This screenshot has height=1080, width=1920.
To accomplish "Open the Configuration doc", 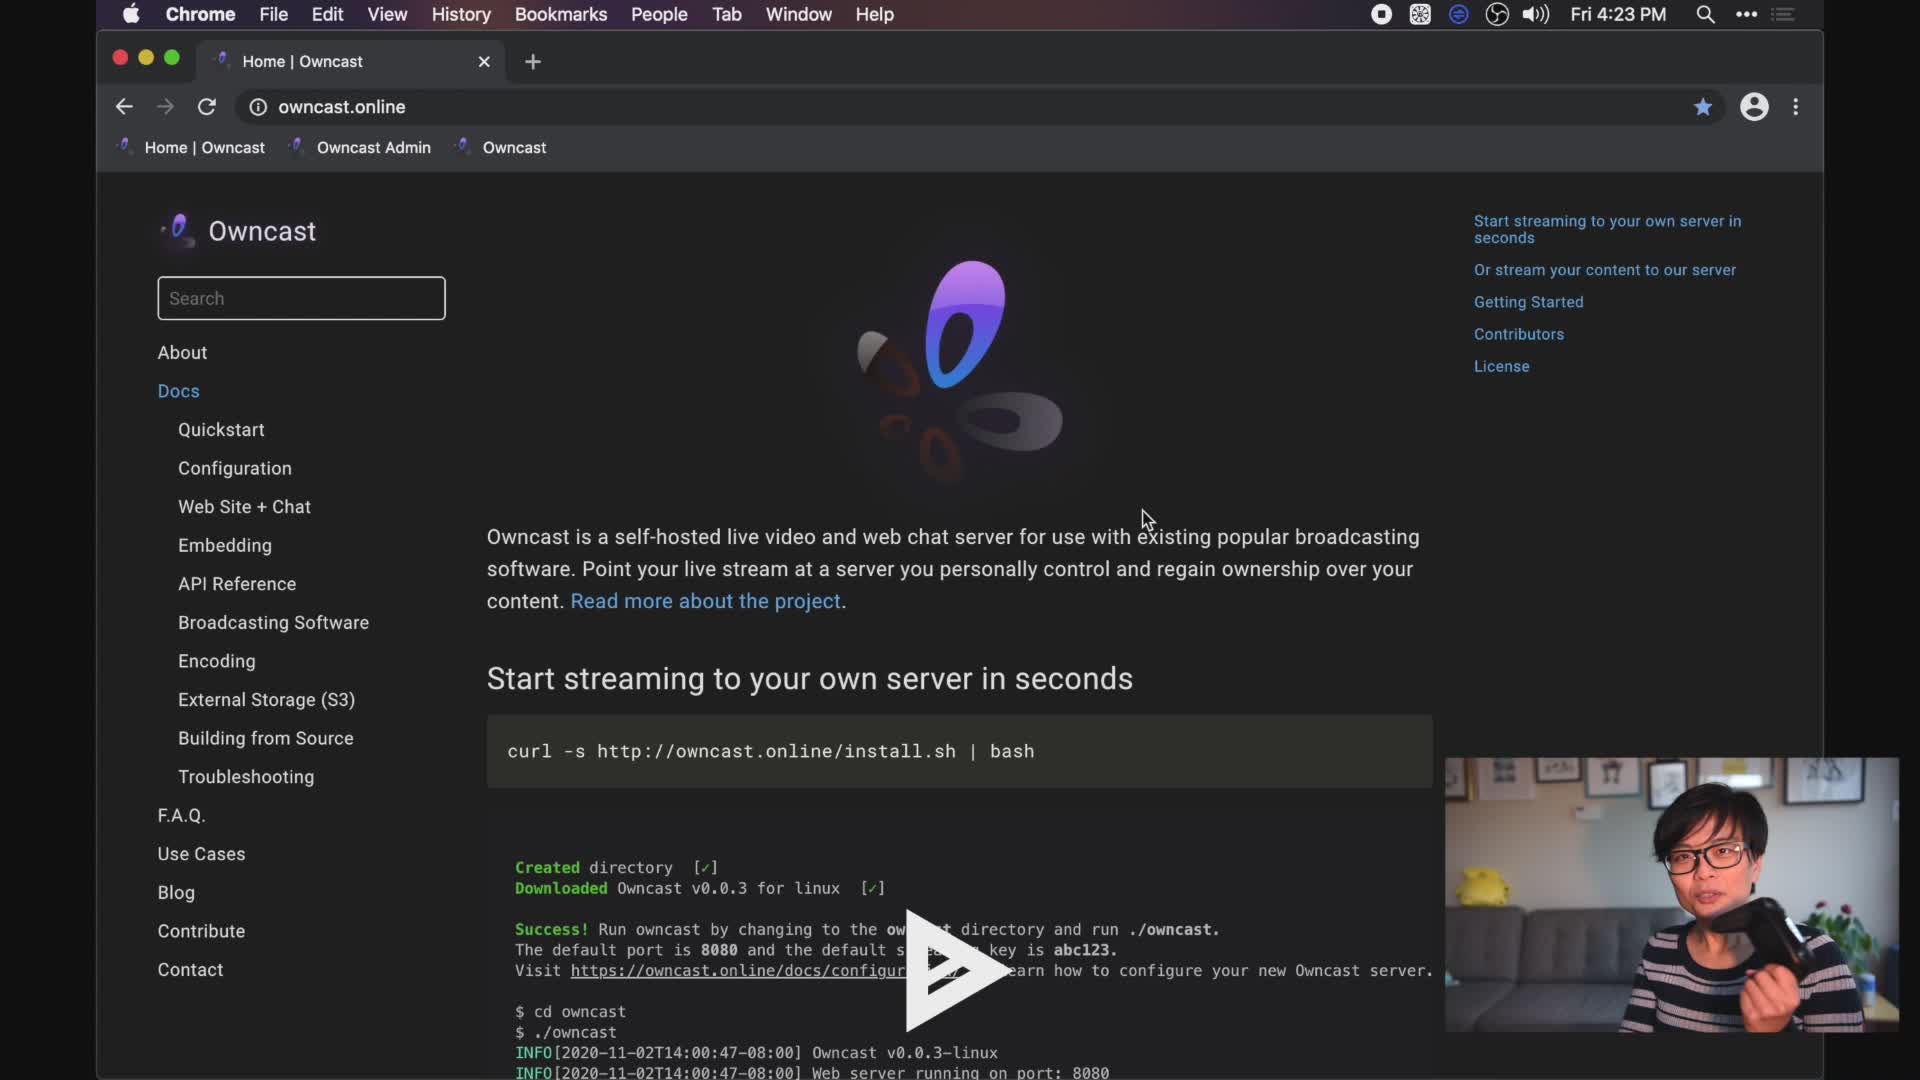I will point(235,468).
